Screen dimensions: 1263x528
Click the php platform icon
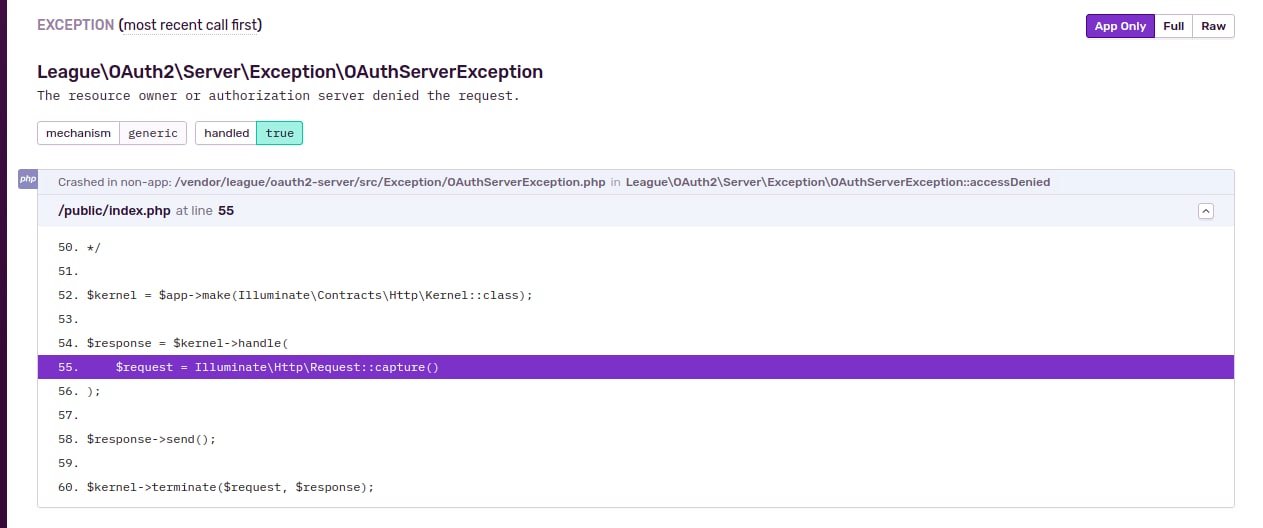[x=28, y=179]
